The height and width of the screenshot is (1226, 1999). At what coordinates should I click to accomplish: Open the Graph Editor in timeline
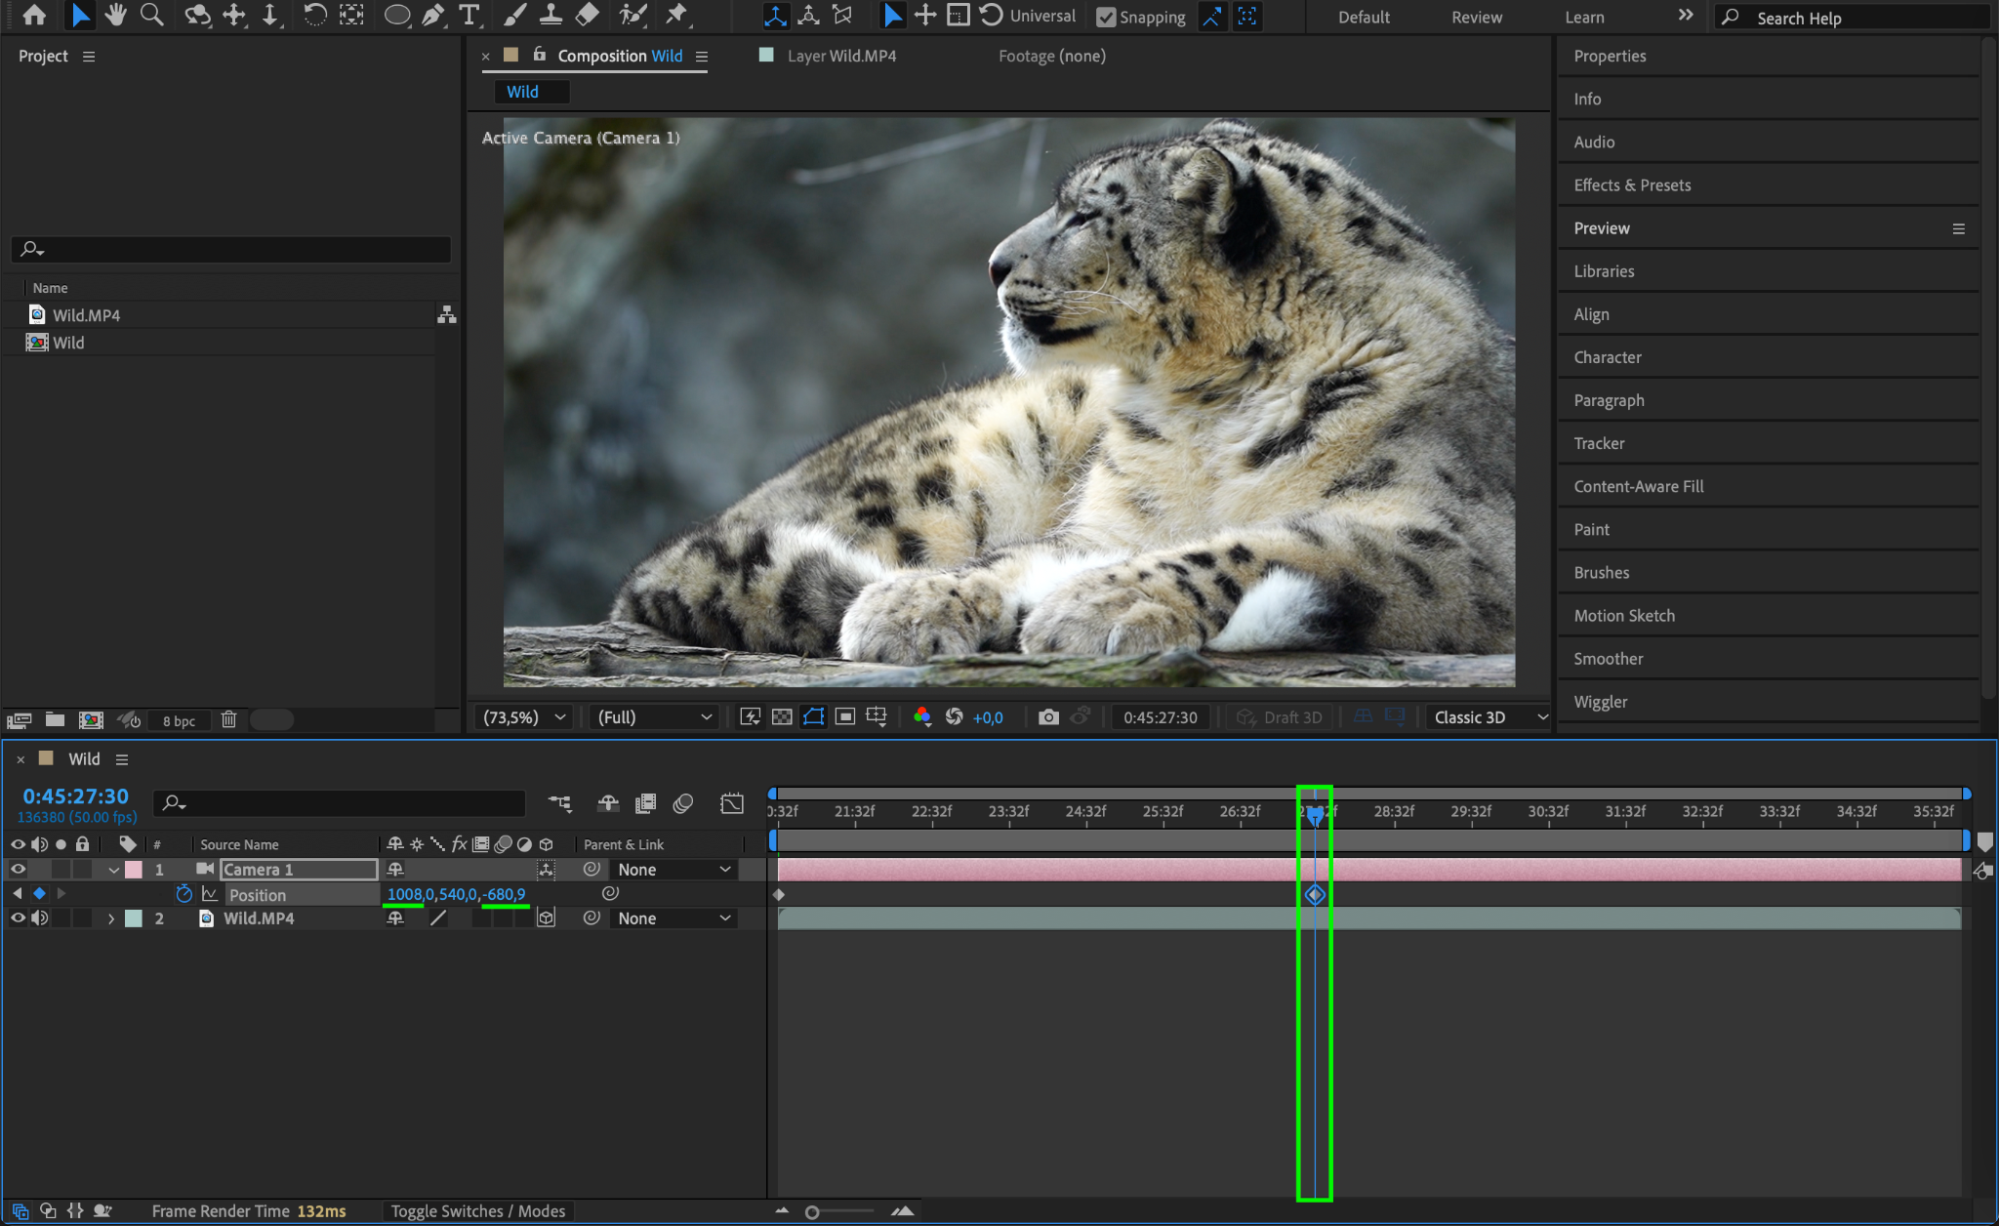732,803
